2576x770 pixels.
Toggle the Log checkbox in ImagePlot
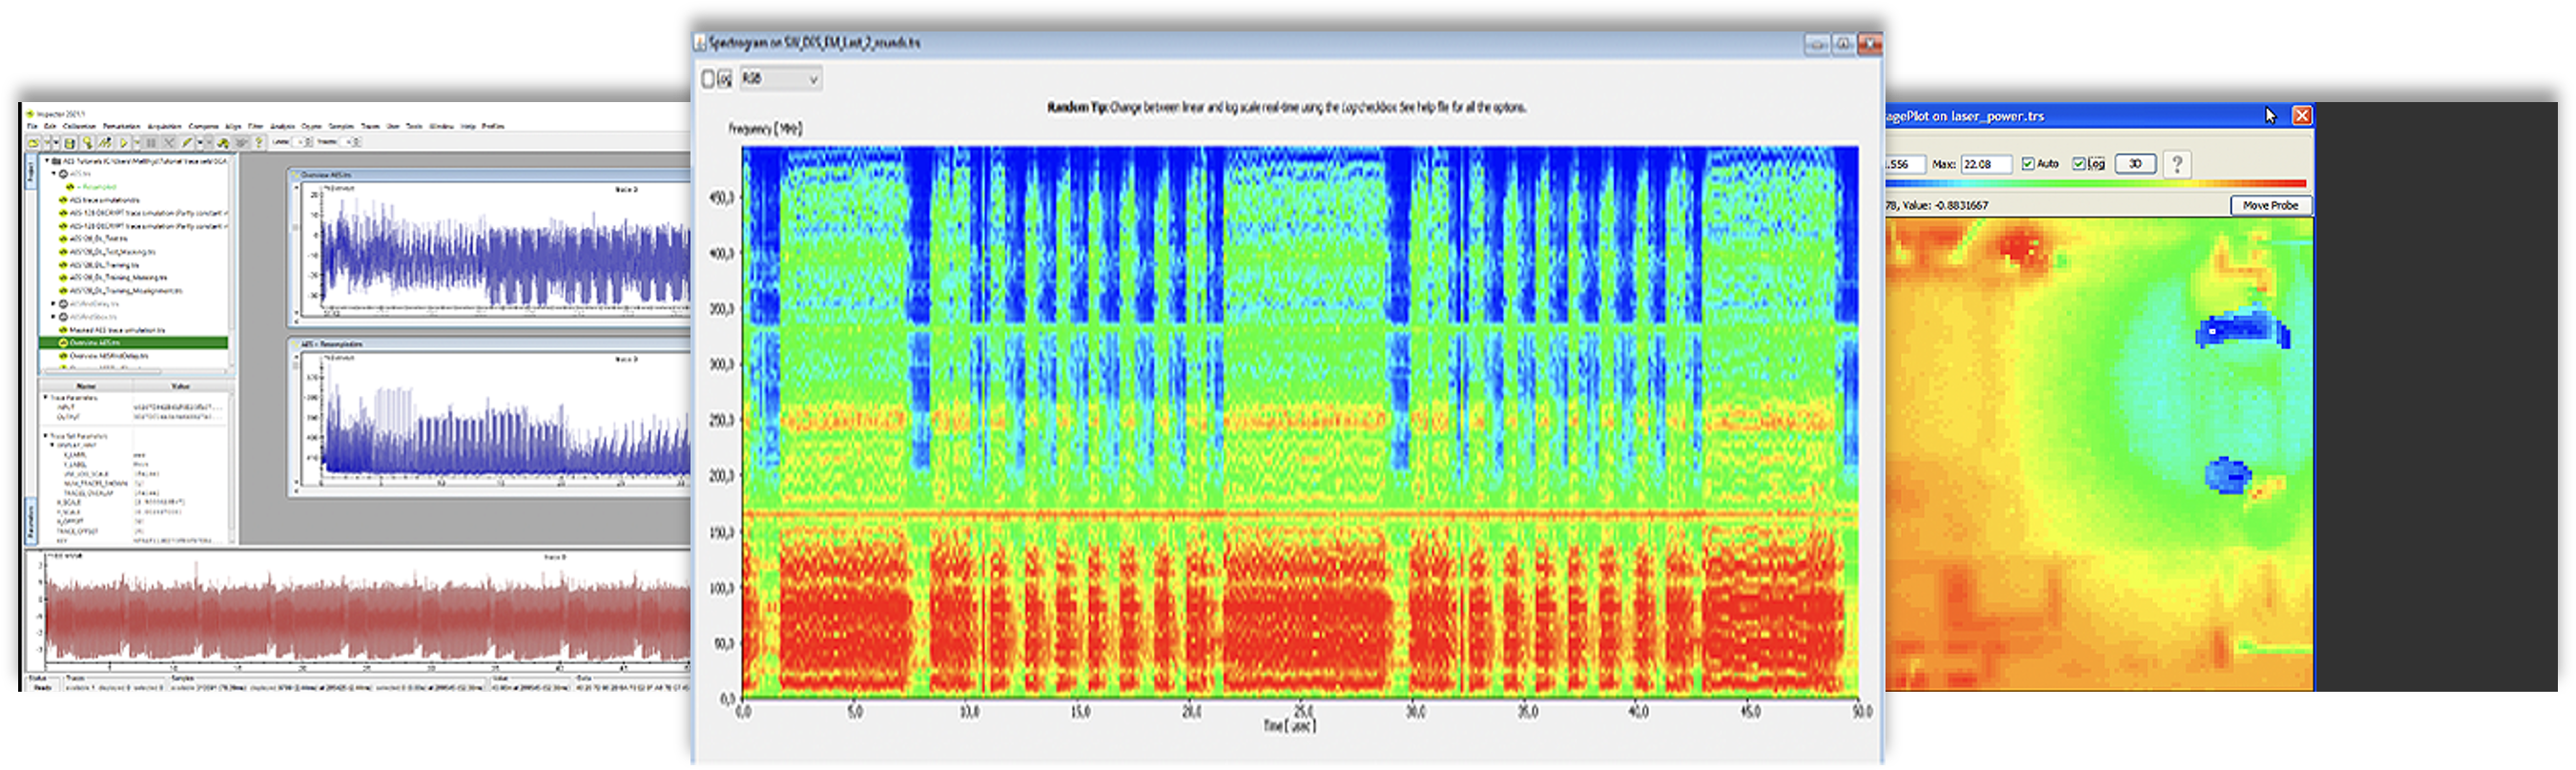point(2079,164)
